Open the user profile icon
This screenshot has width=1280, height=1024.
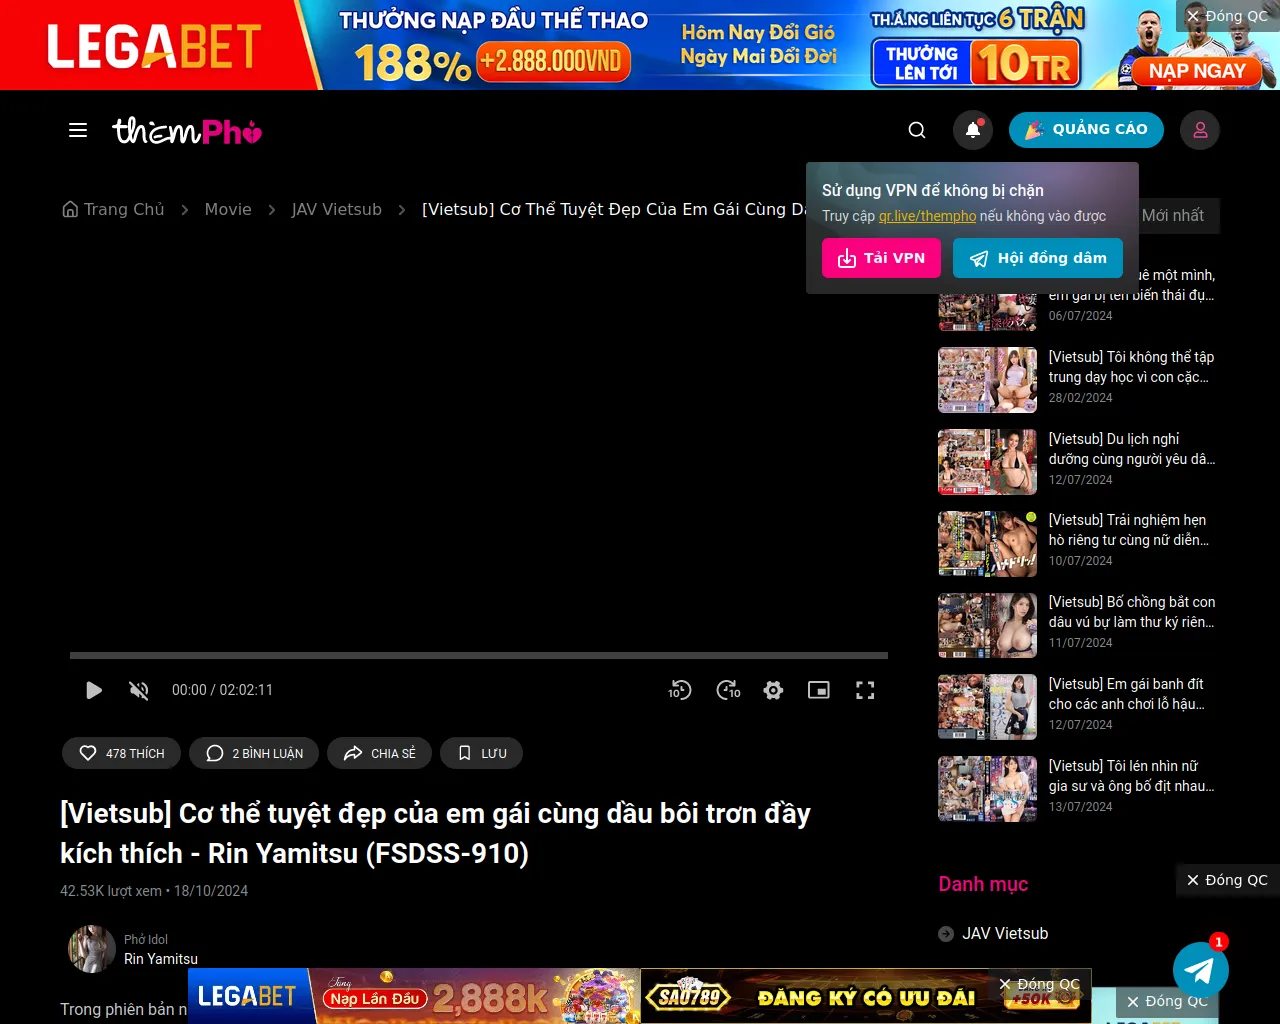point(1200,130)
